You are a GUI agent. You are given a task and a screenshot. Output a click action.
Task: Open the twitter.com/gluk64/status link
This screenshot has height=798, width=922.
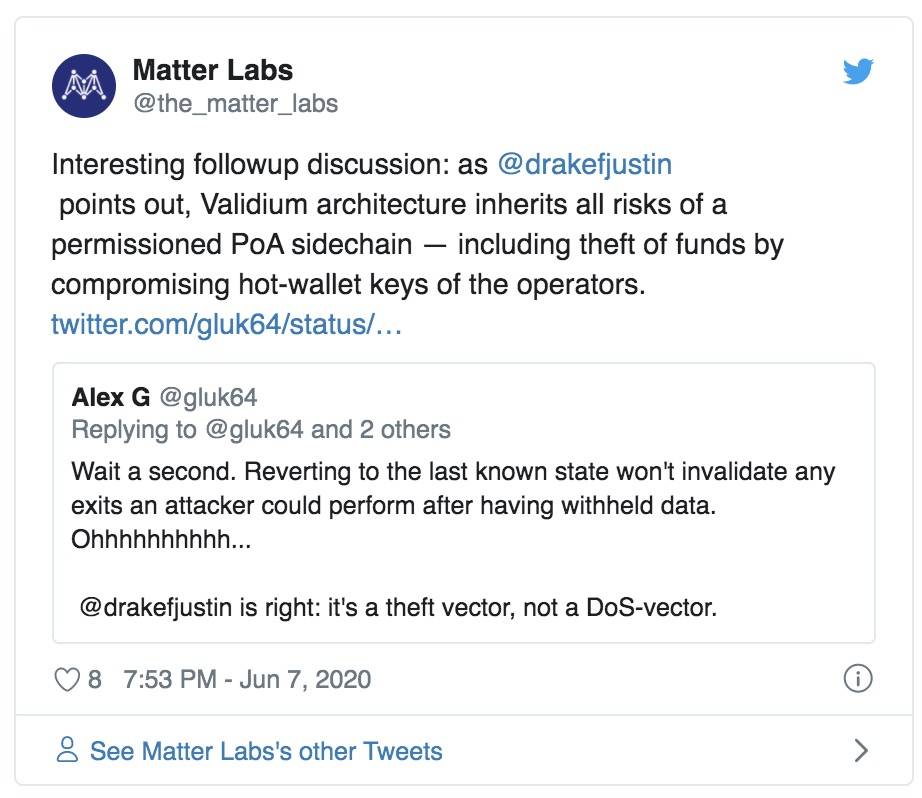coord(226,324)
